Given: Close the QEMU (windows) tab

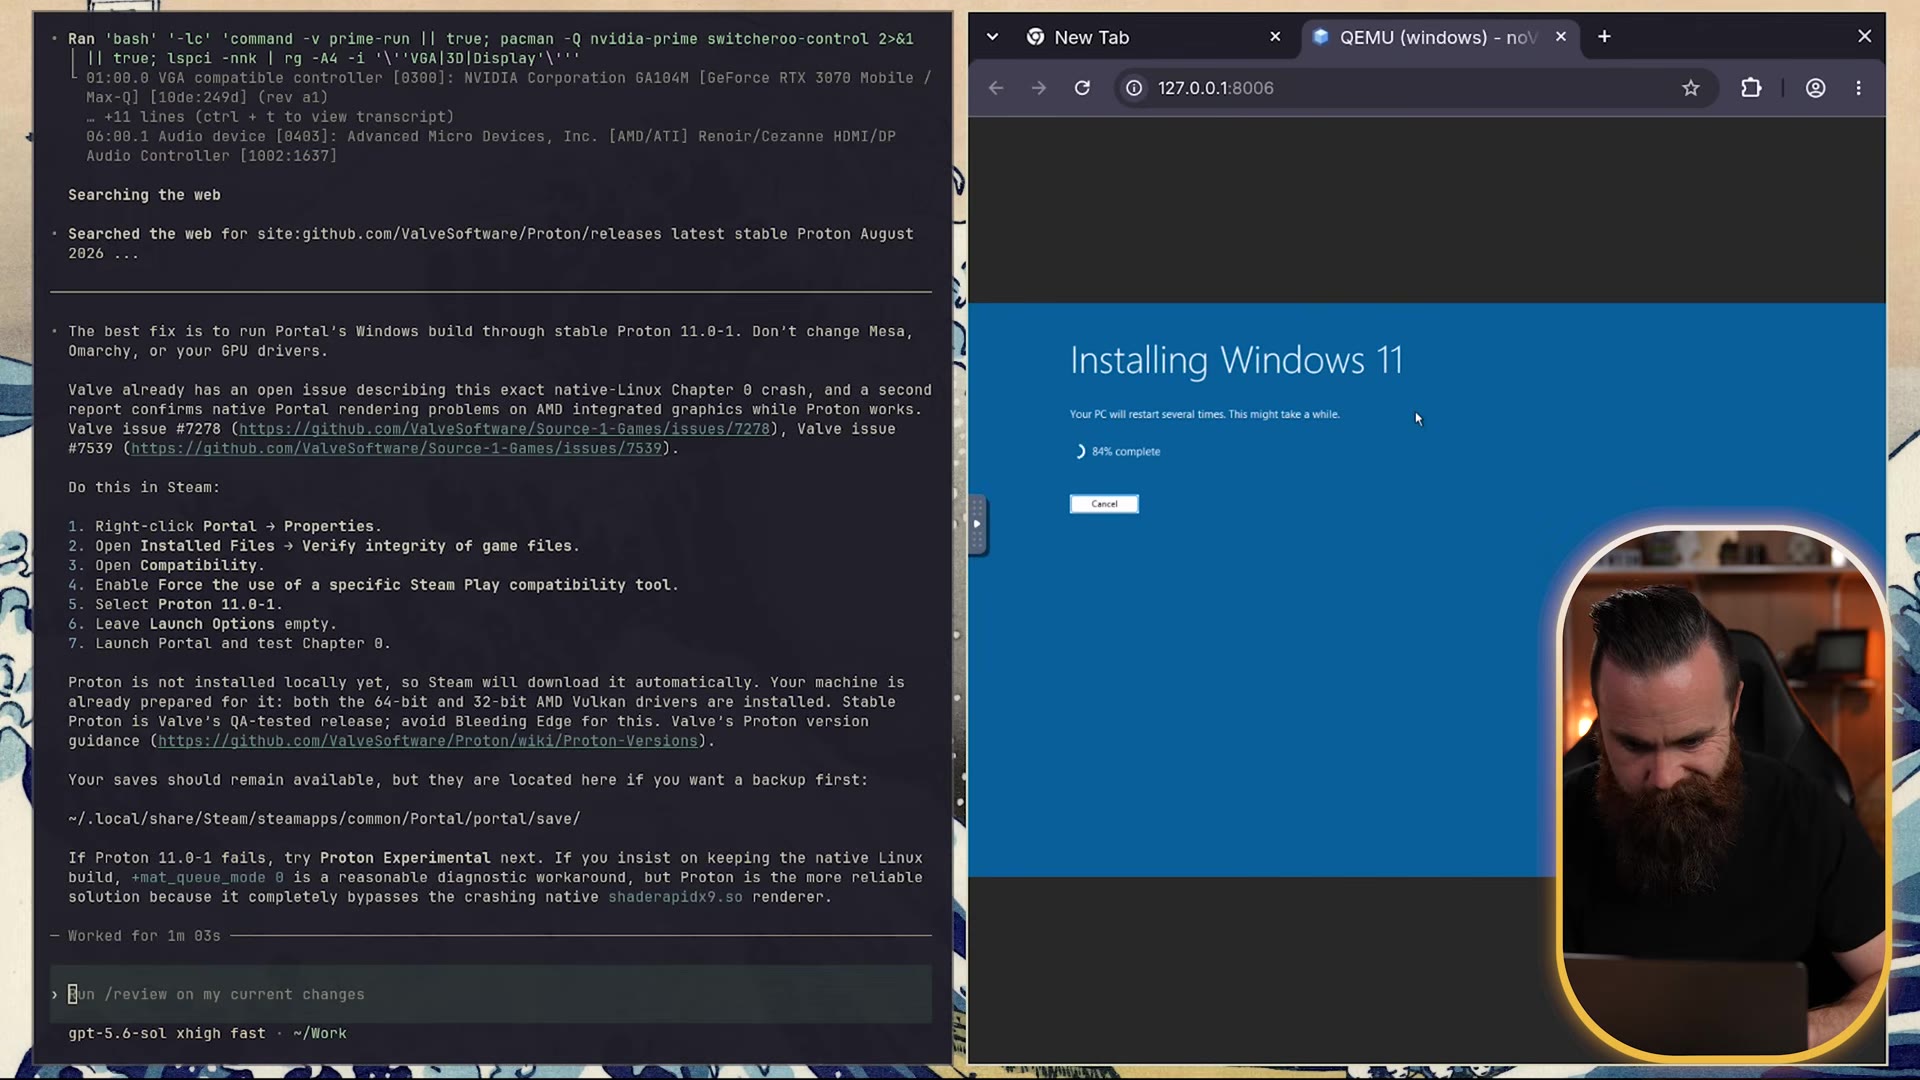Looking at the screenshot, I should click(1561, 37).
